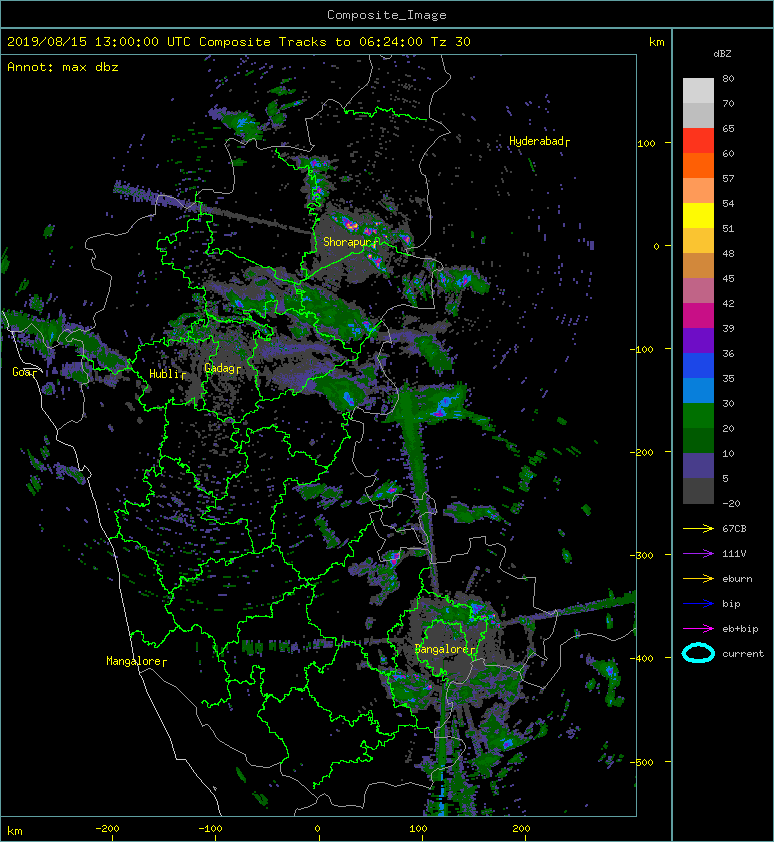This screenshot has height=842, width=774.
Task: Click the eburn legend arrow
Action: [x=698, y=579]
